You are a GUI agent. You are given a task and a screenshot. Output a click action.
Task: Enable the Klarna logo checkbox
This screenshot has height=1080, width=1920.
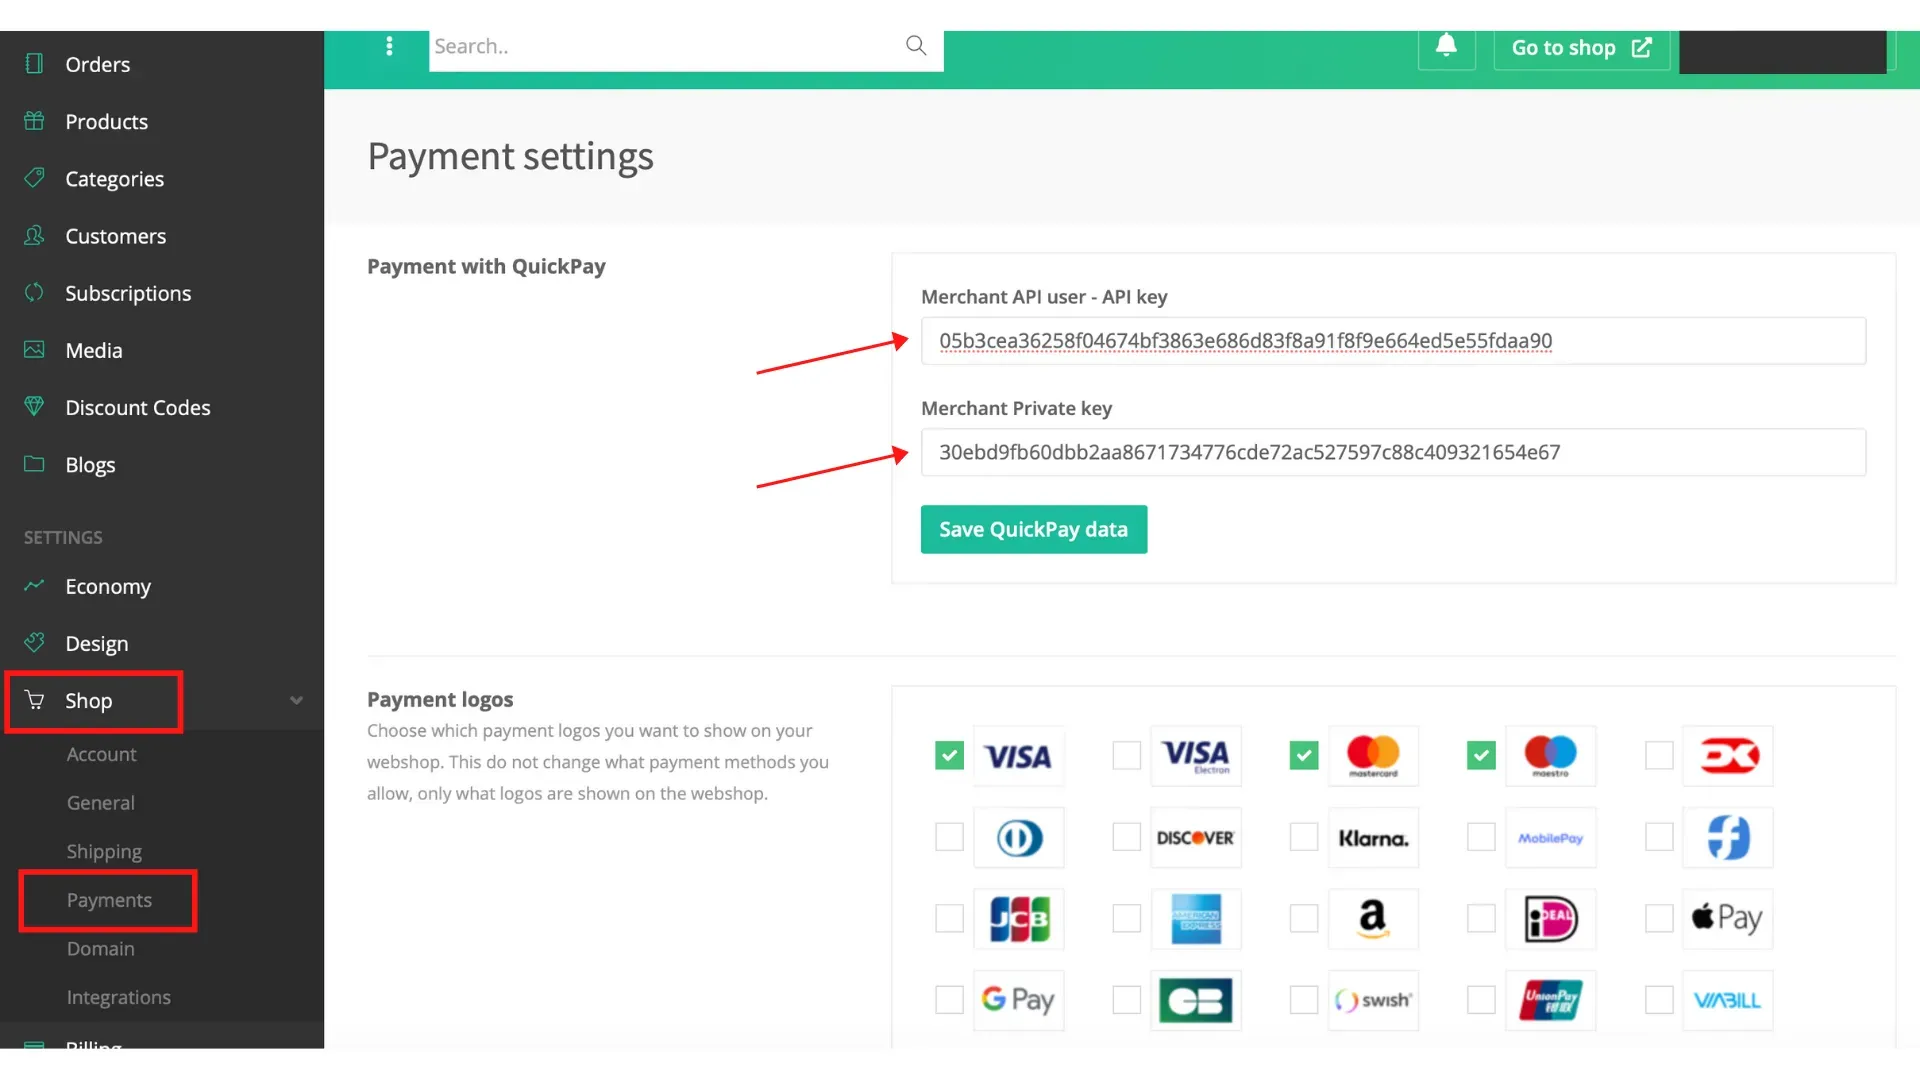(x=1304, y=837)
